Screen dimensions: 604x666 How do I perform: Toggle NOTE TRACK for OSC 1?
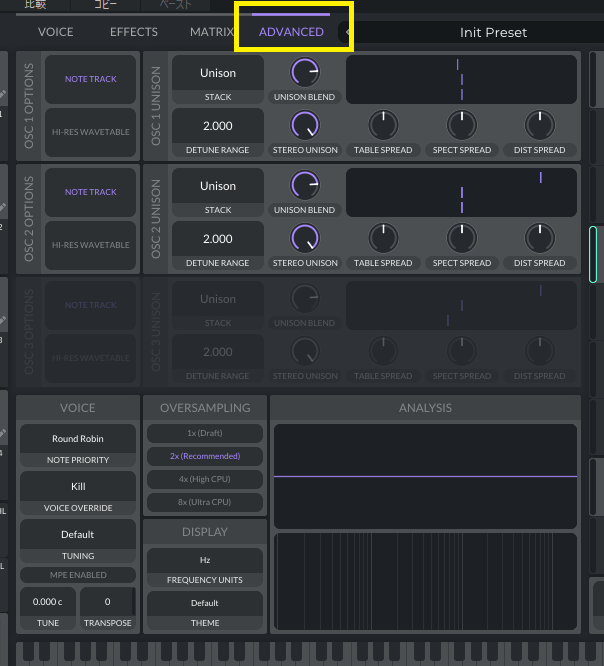[91, 79]
